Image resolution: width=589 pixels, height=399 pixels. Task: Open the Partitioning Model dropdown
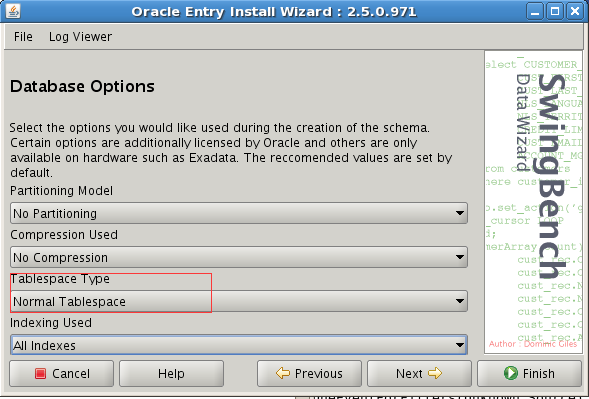[239, 213]
